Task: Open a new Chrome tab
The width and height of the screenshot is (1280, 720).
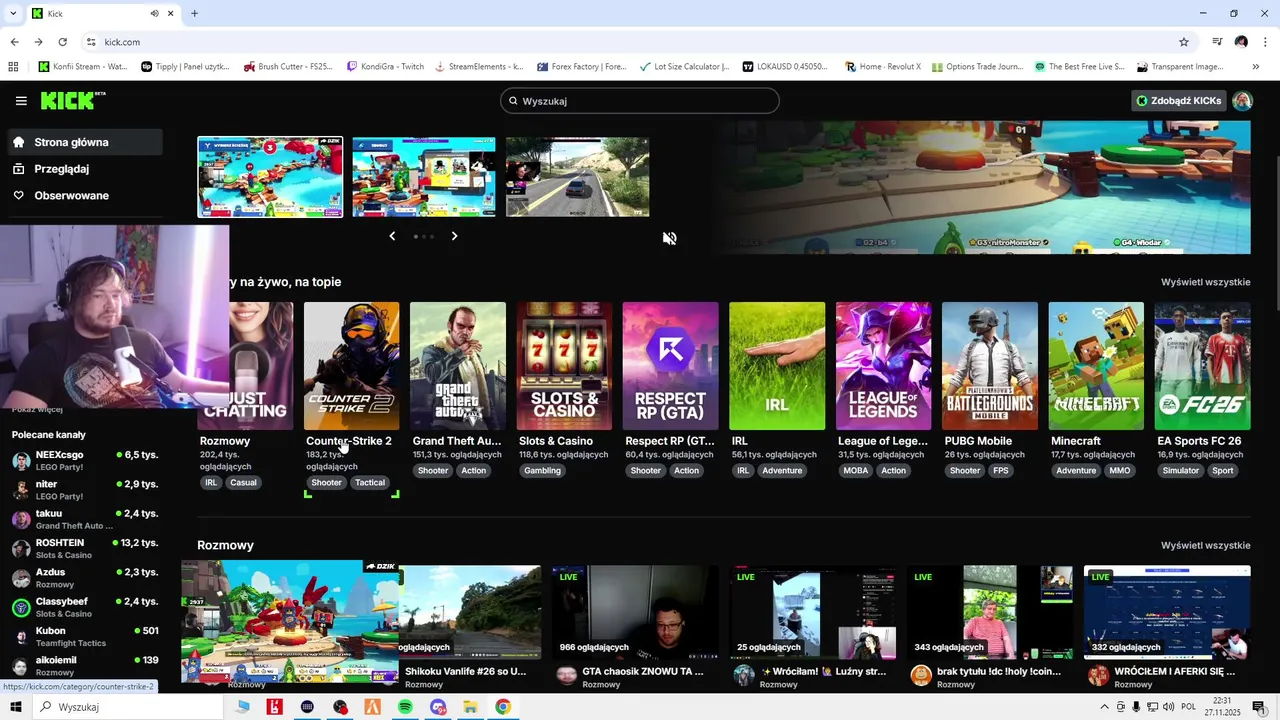Action: (194, 13)
